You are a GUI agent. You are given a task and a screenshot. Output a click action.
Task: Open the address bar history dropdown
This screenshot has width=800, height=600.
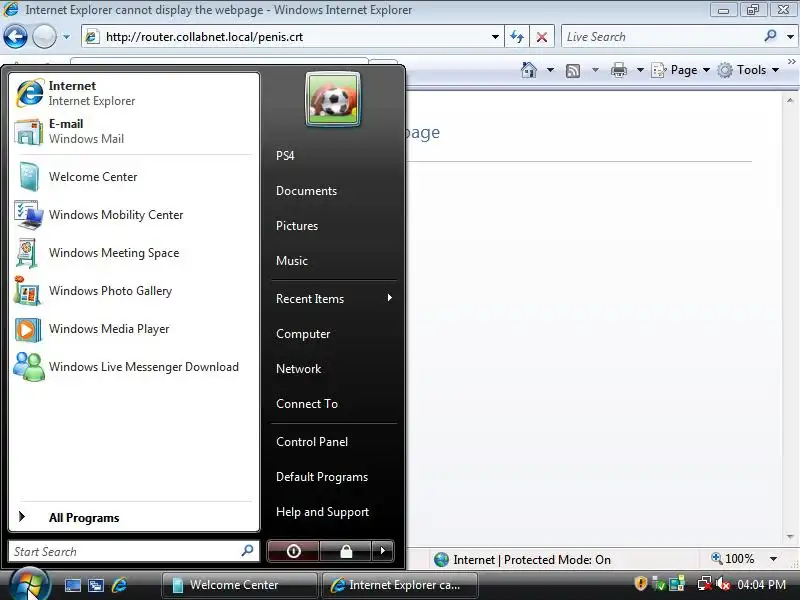click(495, 37)
